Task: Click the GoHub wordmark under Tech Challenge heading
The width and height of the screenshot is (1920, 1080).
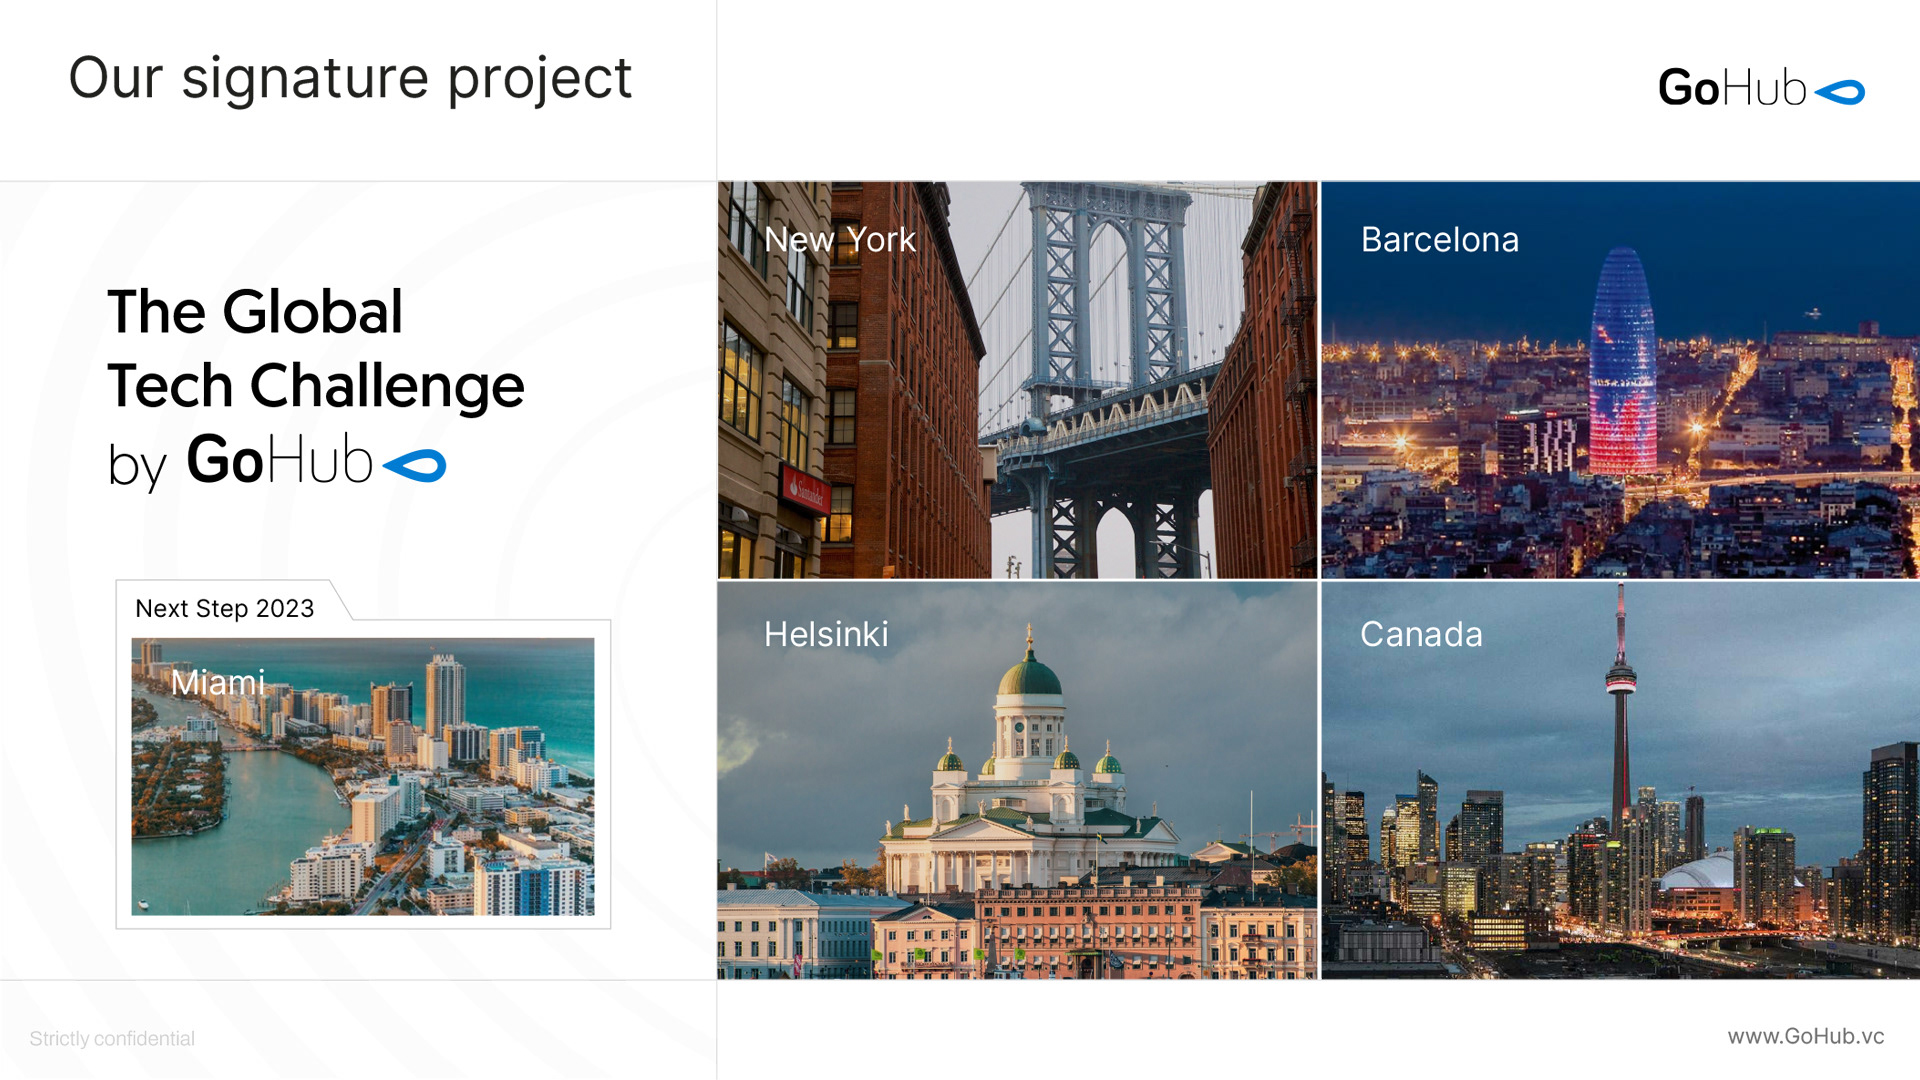Action: click(x=280, y=461)
